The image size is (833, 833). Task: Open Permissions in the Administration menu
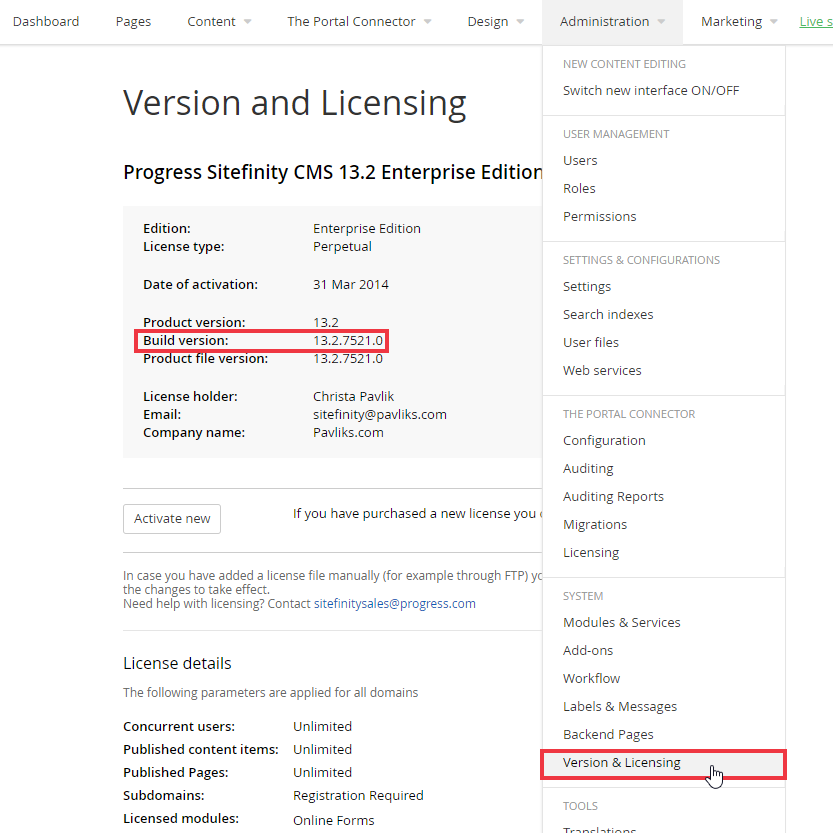599,217
